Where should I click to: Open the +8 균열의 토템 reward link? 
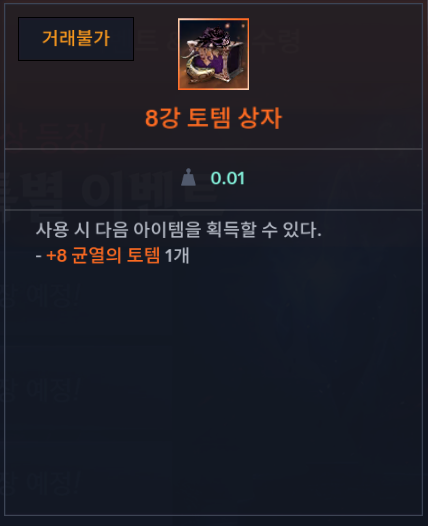[103, 256]
